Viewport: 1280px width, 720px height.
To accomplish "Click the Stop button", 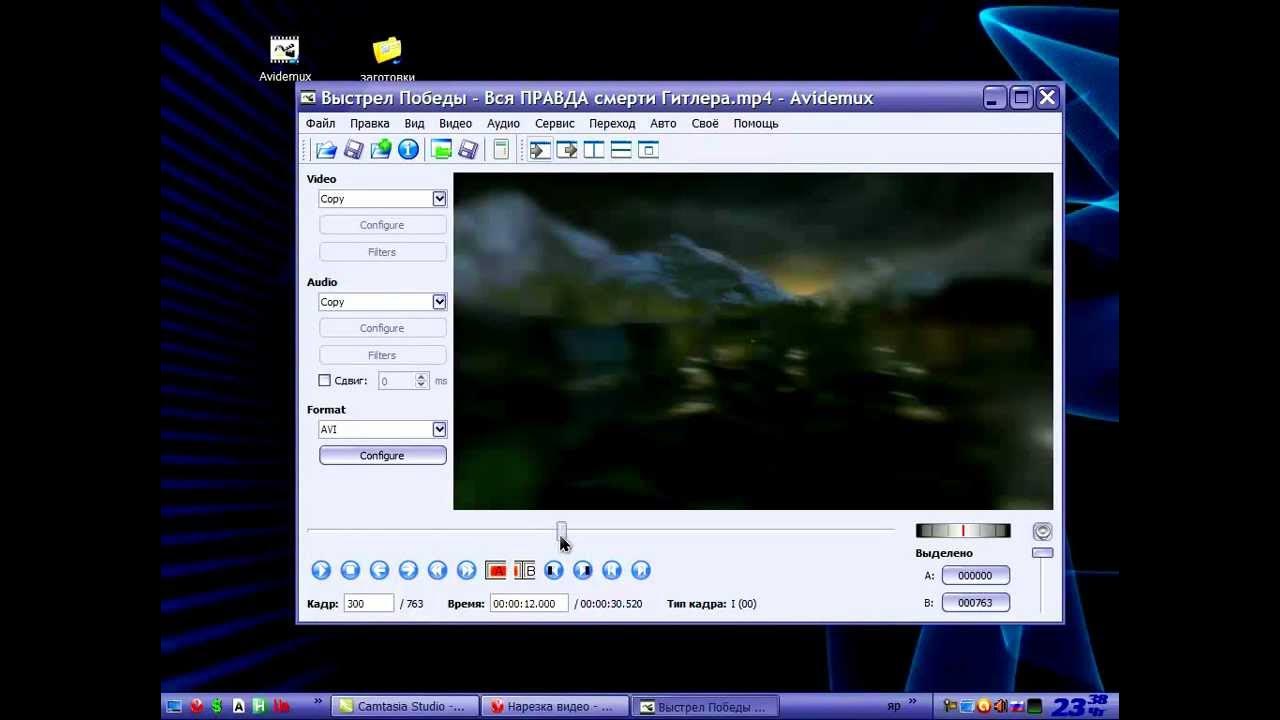I will (x=350, y=570).
